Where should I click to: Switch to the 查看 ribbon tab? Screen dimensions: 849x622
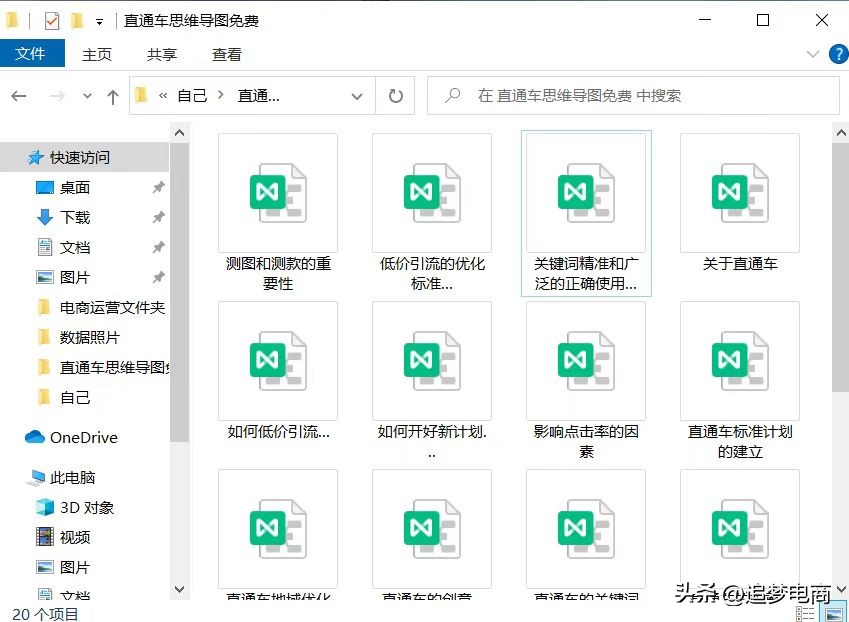(225, 54)
